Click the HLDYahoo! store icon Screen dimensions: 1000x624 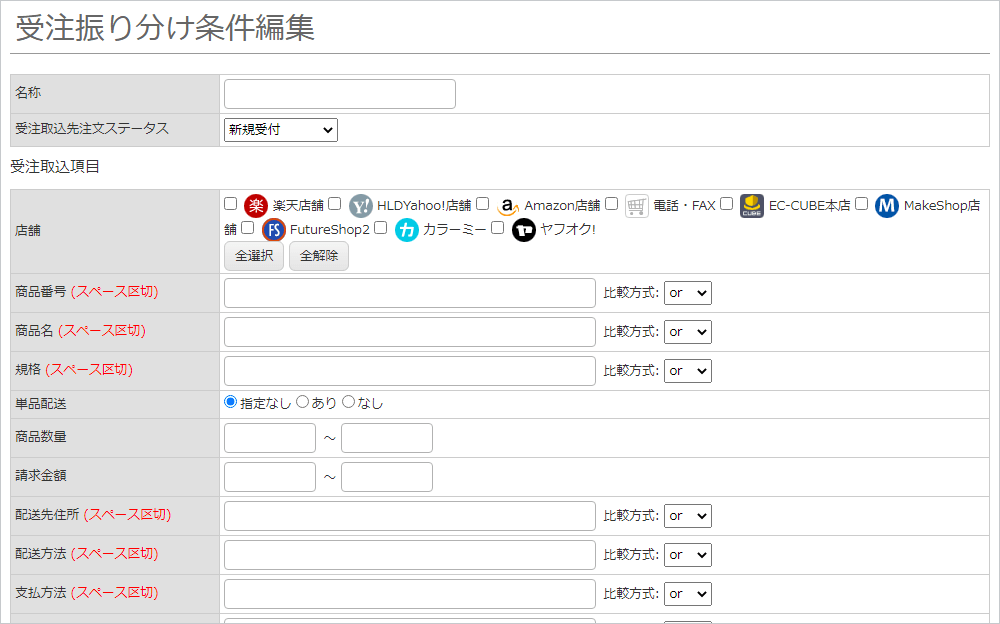[361, 206]
